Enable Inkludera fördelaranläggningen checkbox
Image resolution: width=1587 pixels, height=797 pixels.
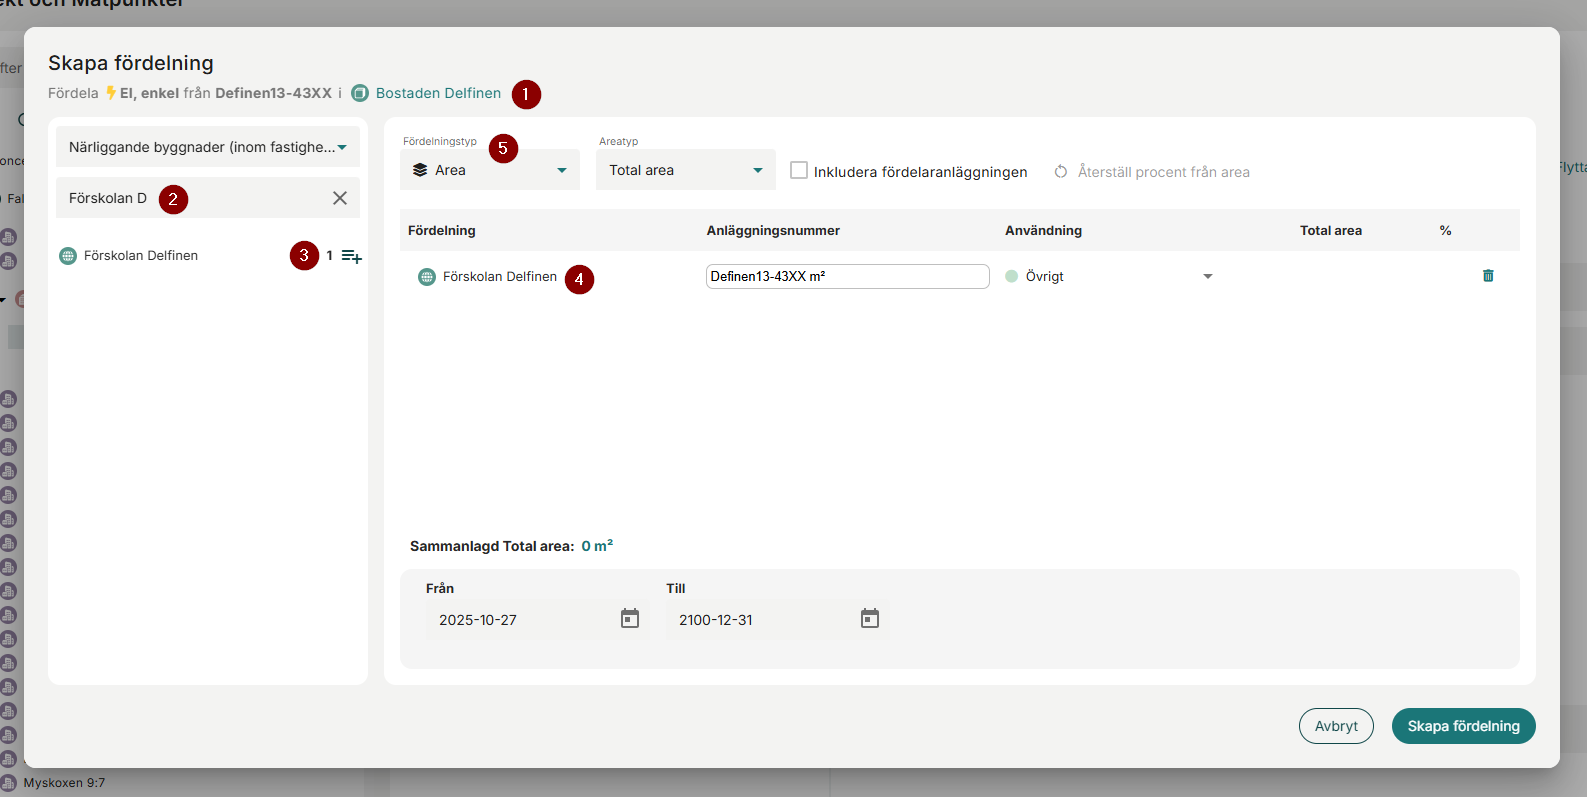[799, 171]
